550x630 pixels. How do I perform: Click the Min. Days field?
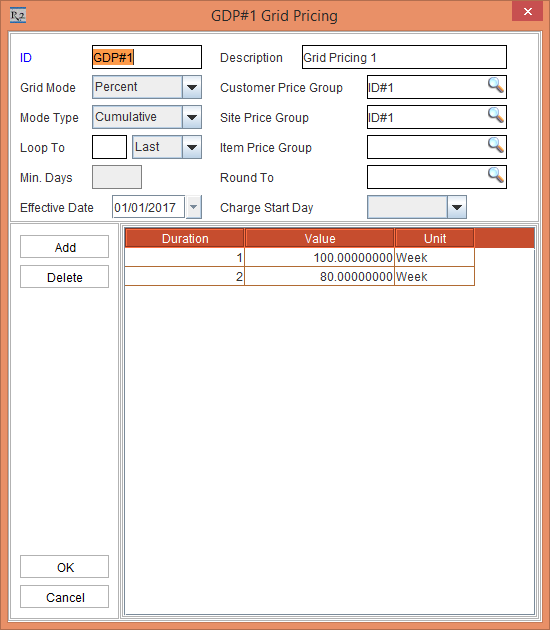117,177
